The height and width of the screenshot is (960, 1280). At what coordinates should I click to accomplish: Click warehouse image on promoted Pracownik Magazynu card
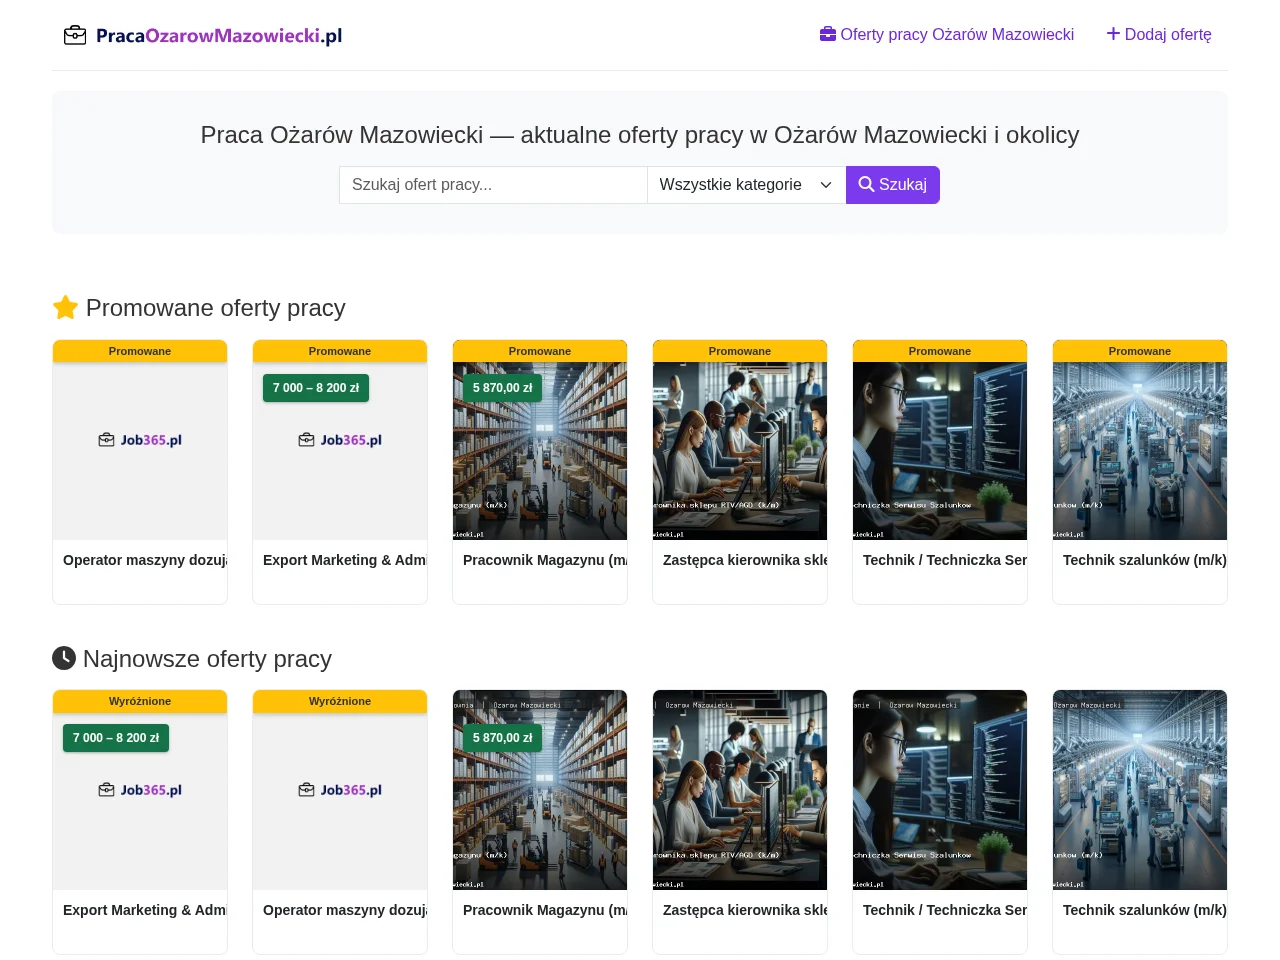[540, 451]
